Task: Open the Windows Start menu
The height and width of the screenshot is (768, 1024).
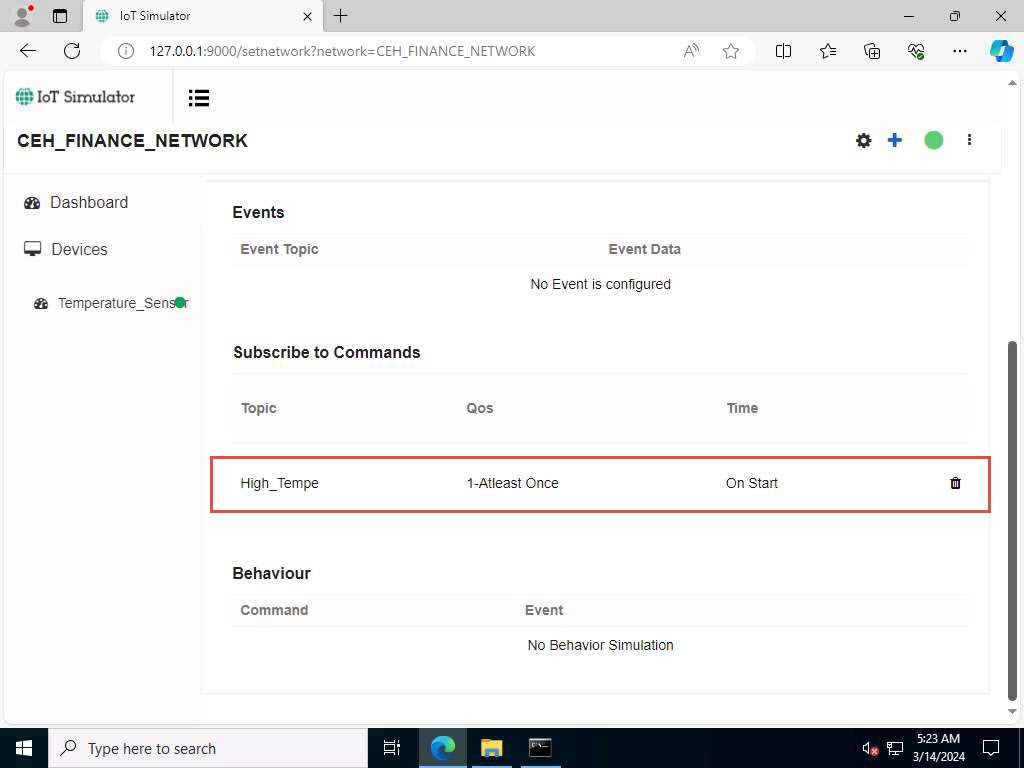Action: click(x=24, y=748)
